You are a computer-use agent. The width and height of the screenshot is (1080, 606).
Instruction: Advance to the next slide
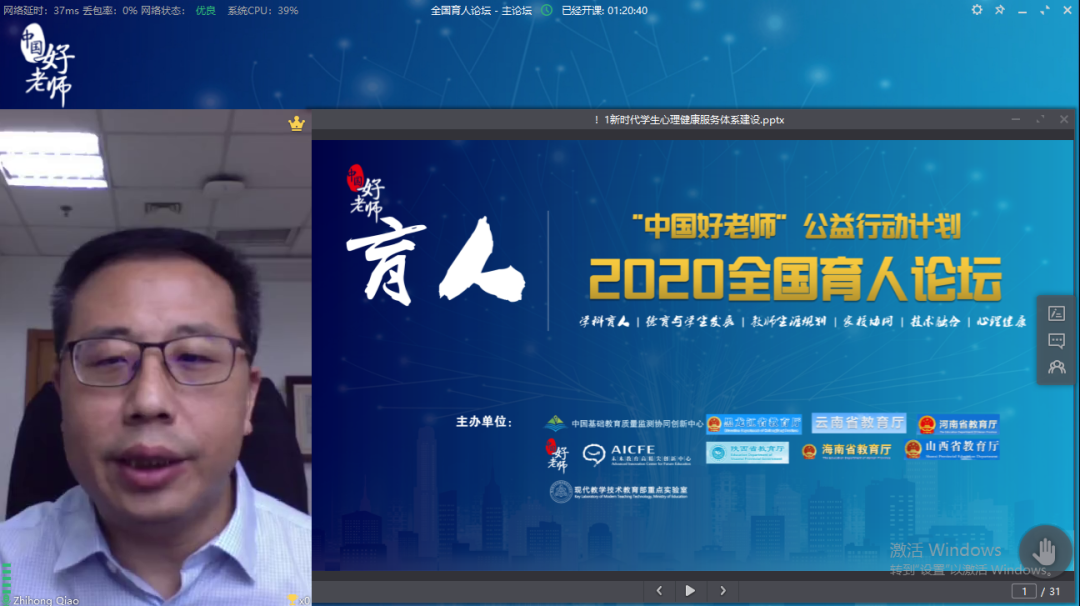pos(723,590)
